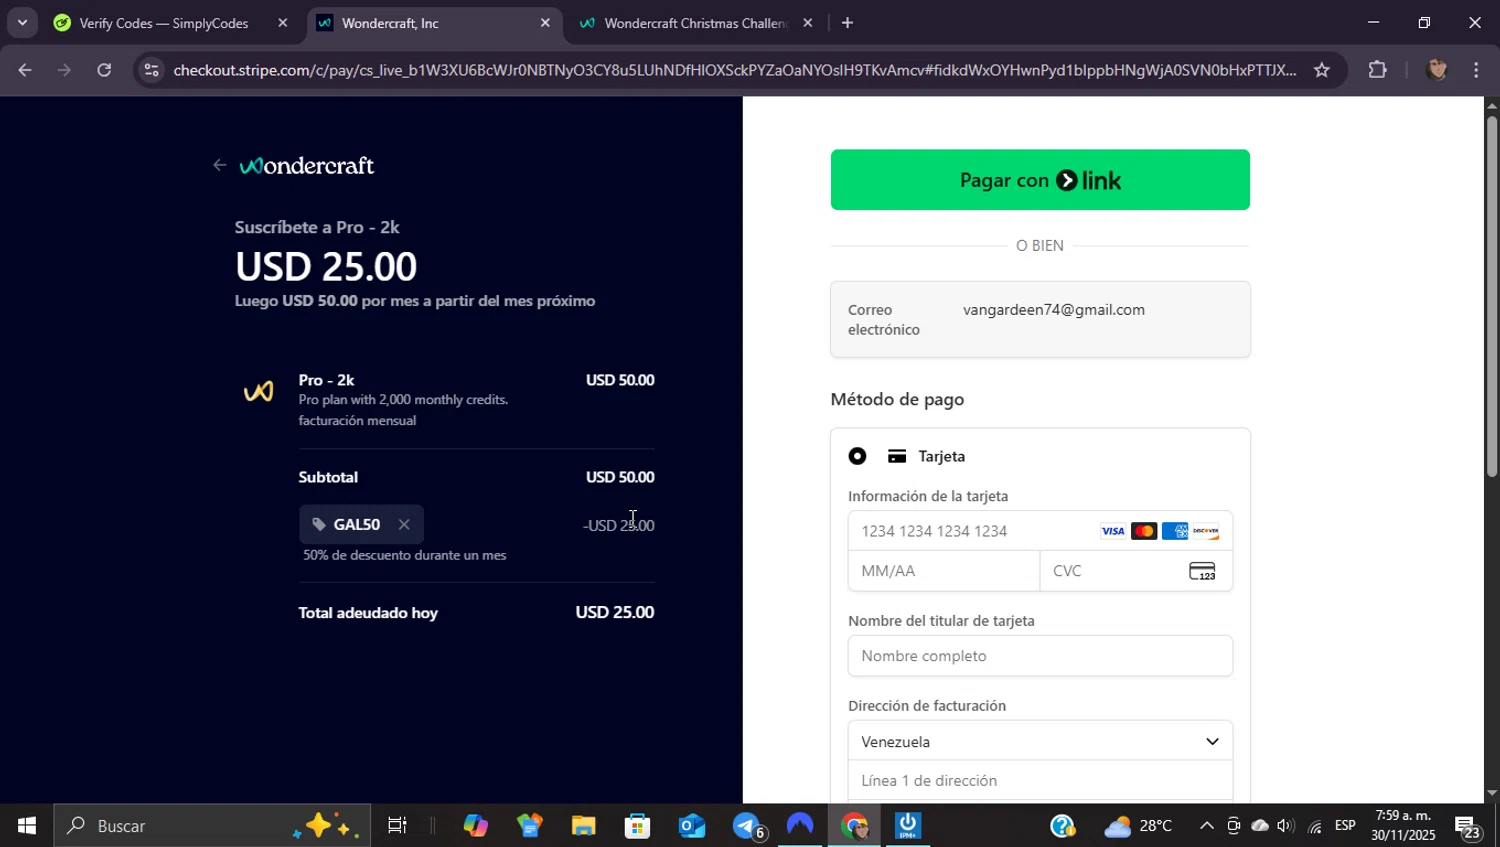Image resolution: width=1500 pixels, height=847 pixels.
Task: Open the Venezuela country dropdown
Action: tap(1040, 741)
